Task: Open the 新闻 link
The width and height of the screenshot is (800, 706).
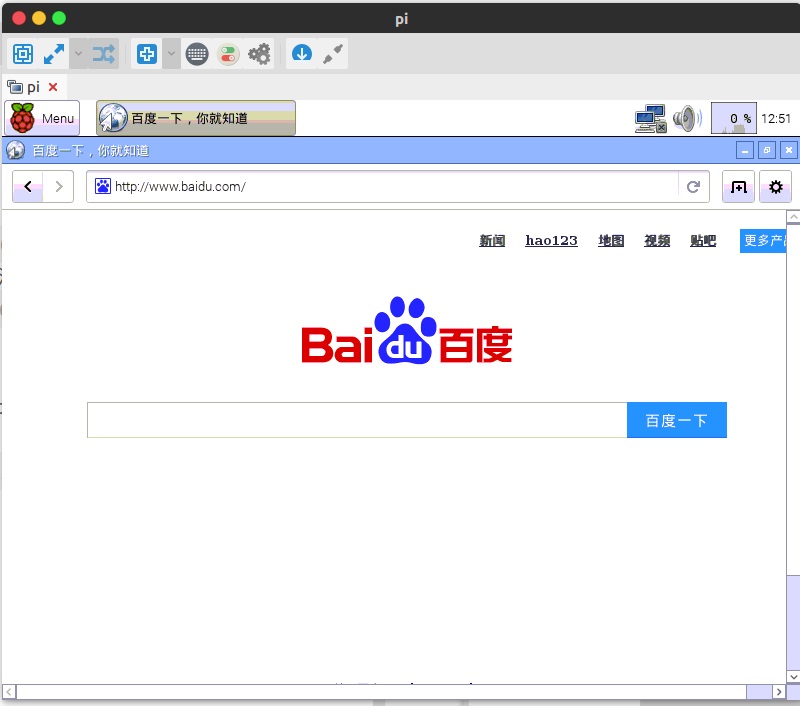Action: click(492, 241)
